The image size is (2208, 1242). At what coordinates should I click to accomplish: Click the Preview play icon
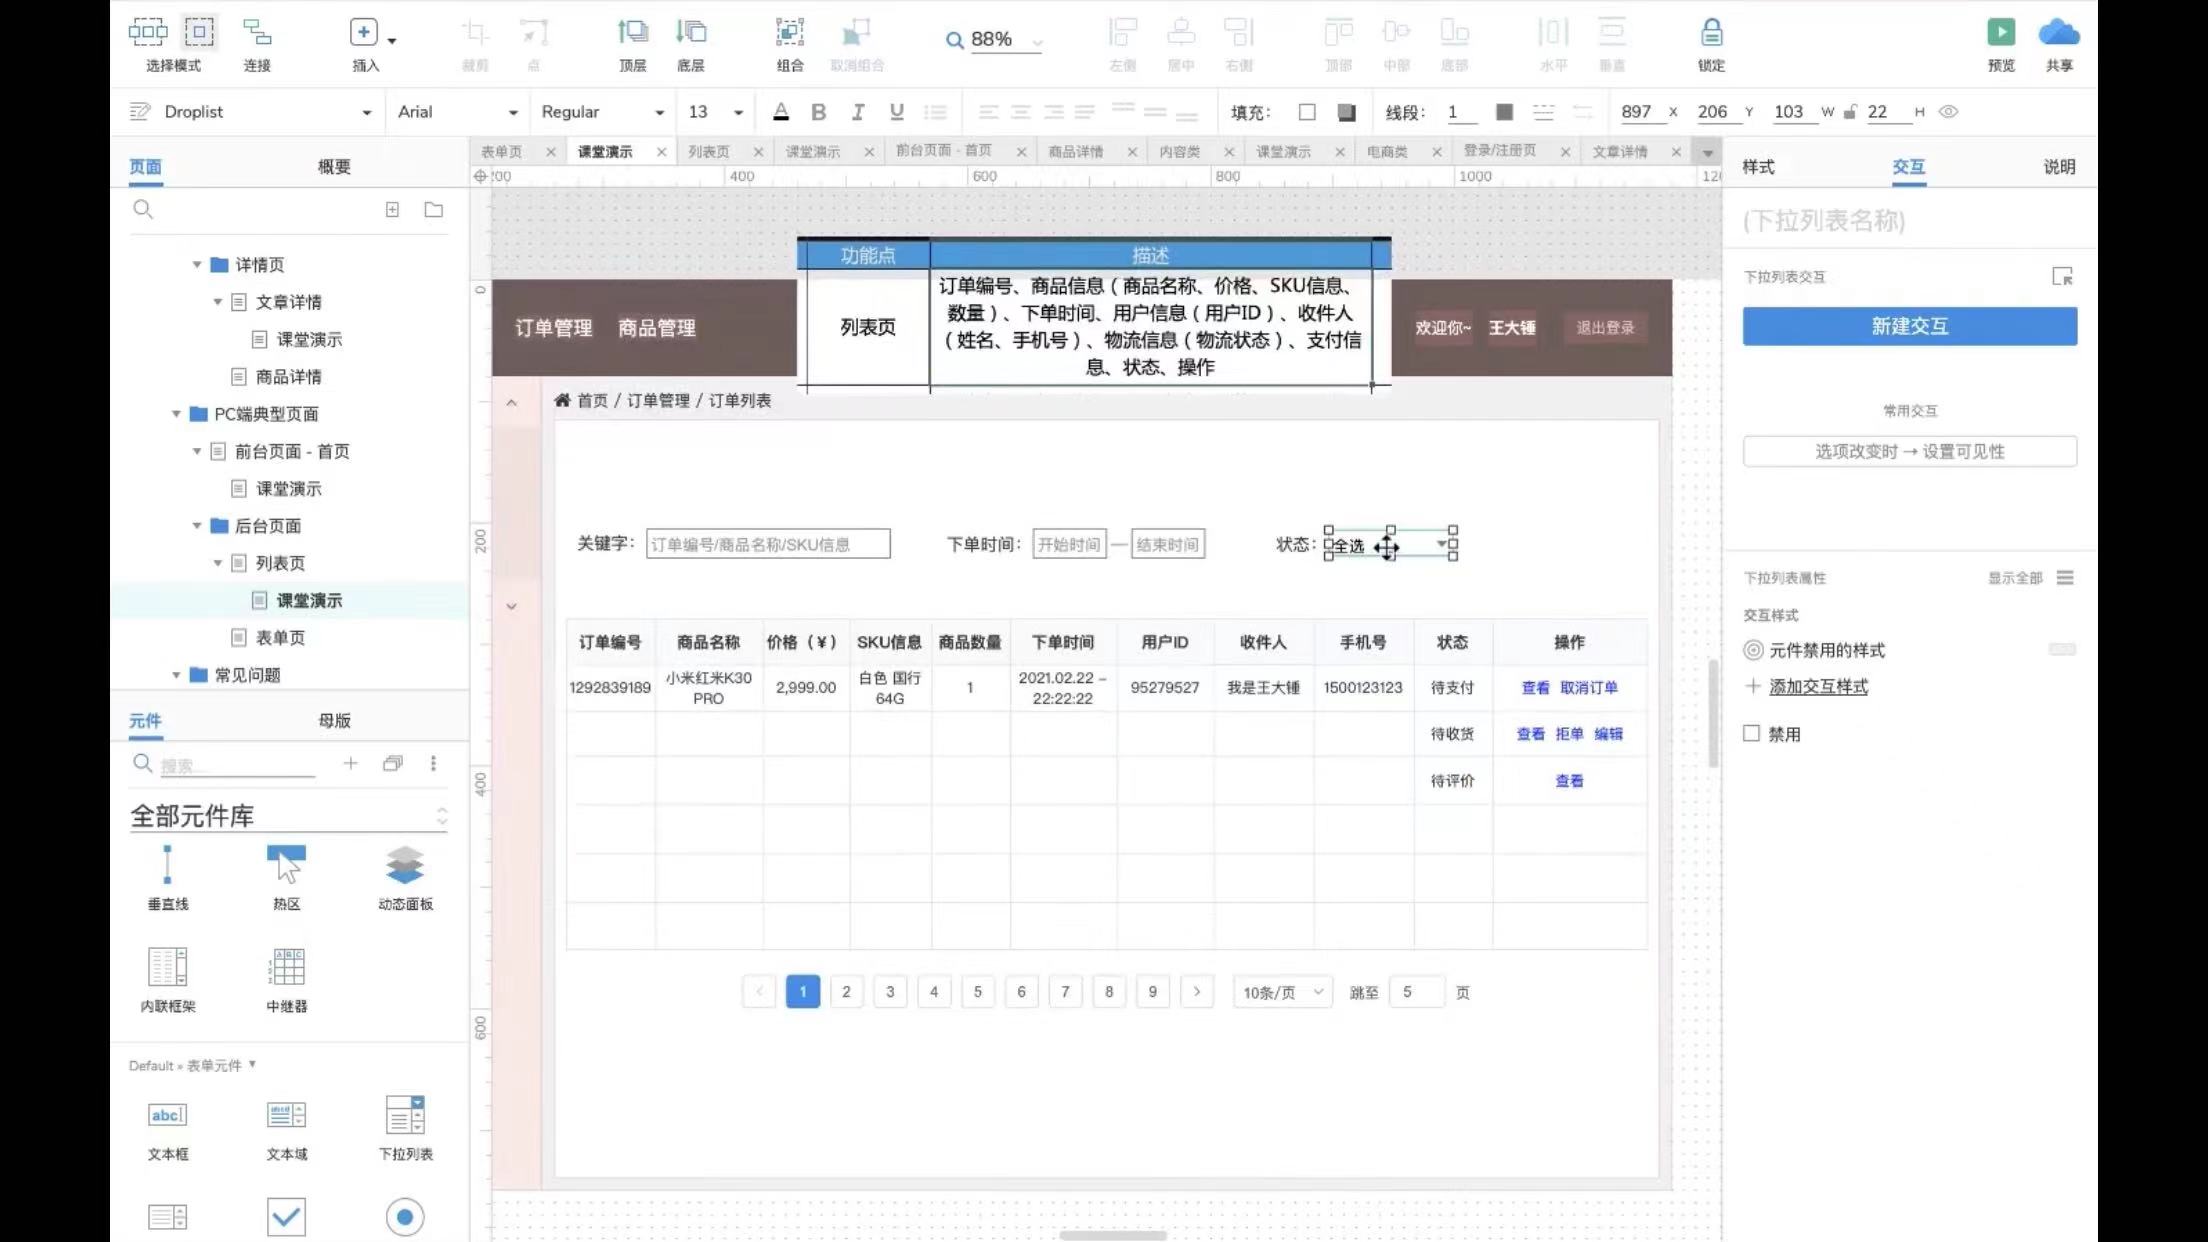(x=2000, y=33)
